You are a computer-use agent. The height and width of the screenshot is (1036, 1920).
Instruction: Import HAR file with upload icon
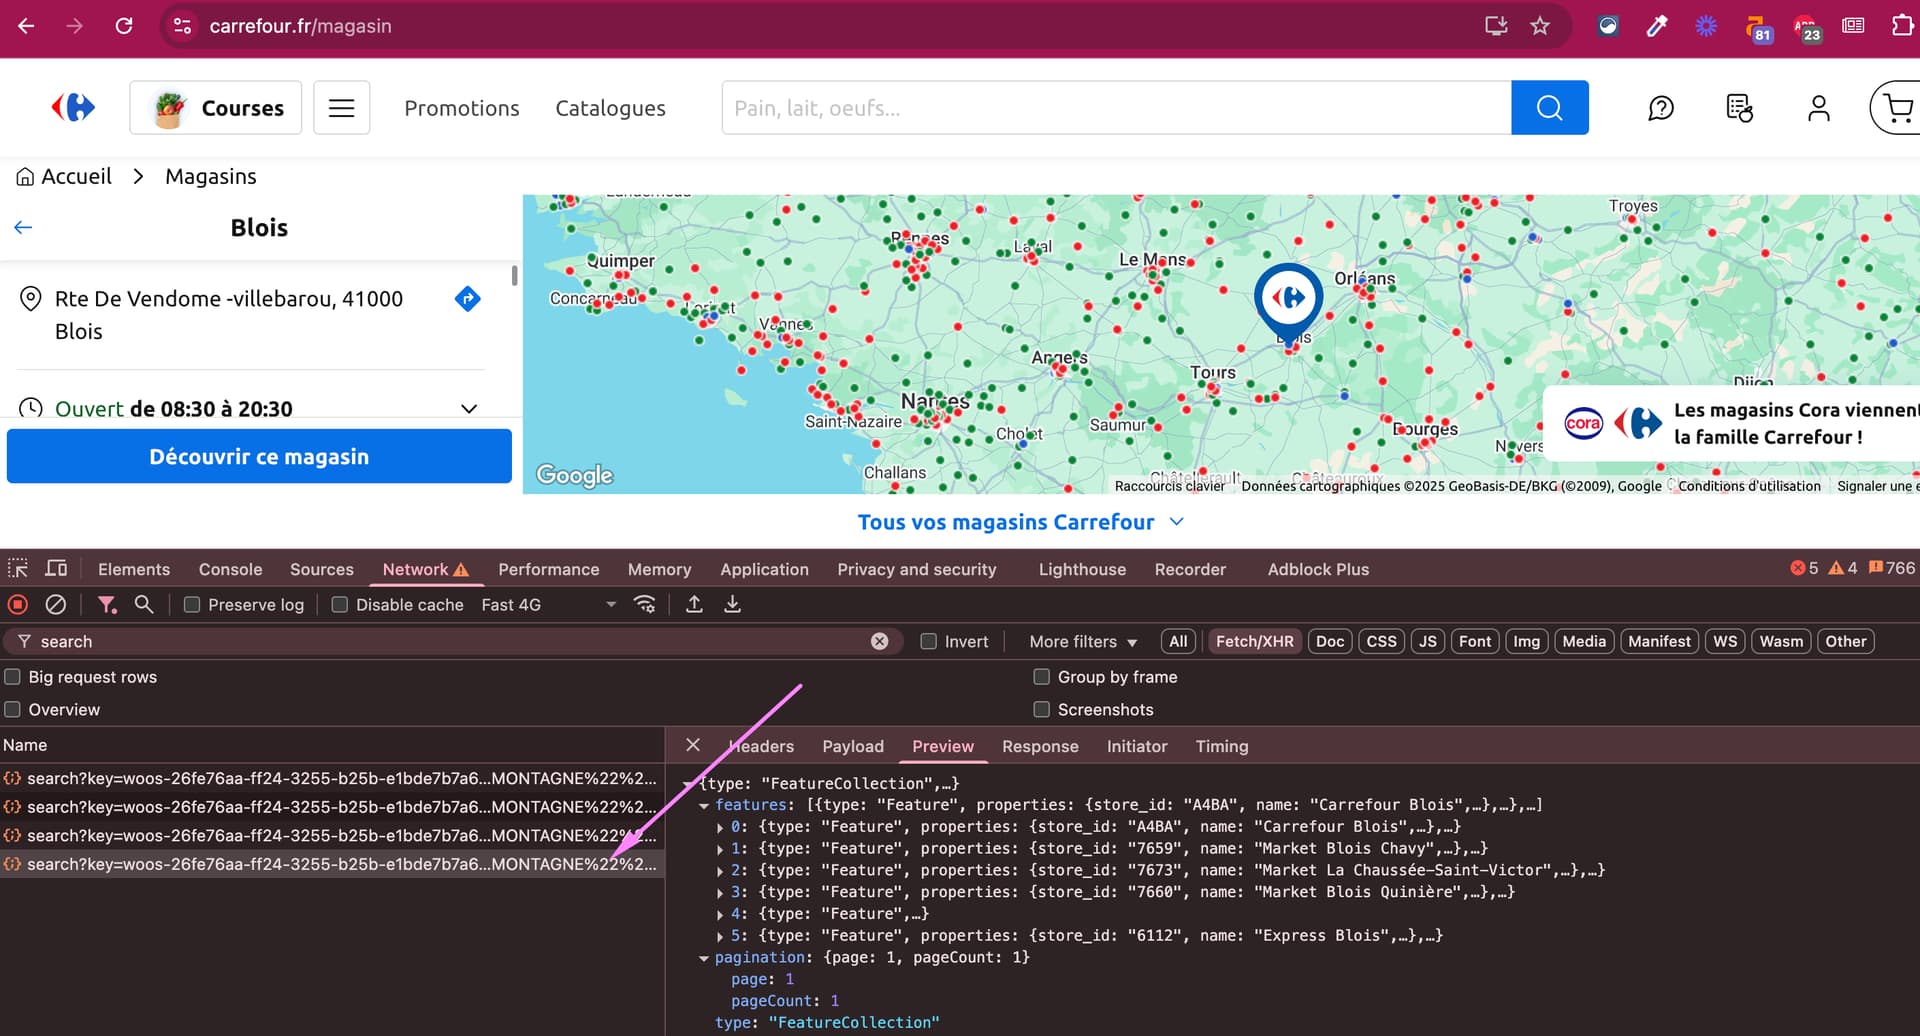(x=694, y=605)
